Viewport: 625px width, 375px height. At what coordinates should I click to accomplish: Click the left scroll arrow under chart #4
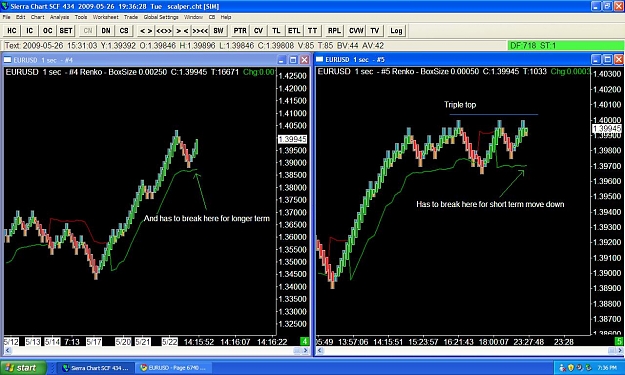pos(8,351)
